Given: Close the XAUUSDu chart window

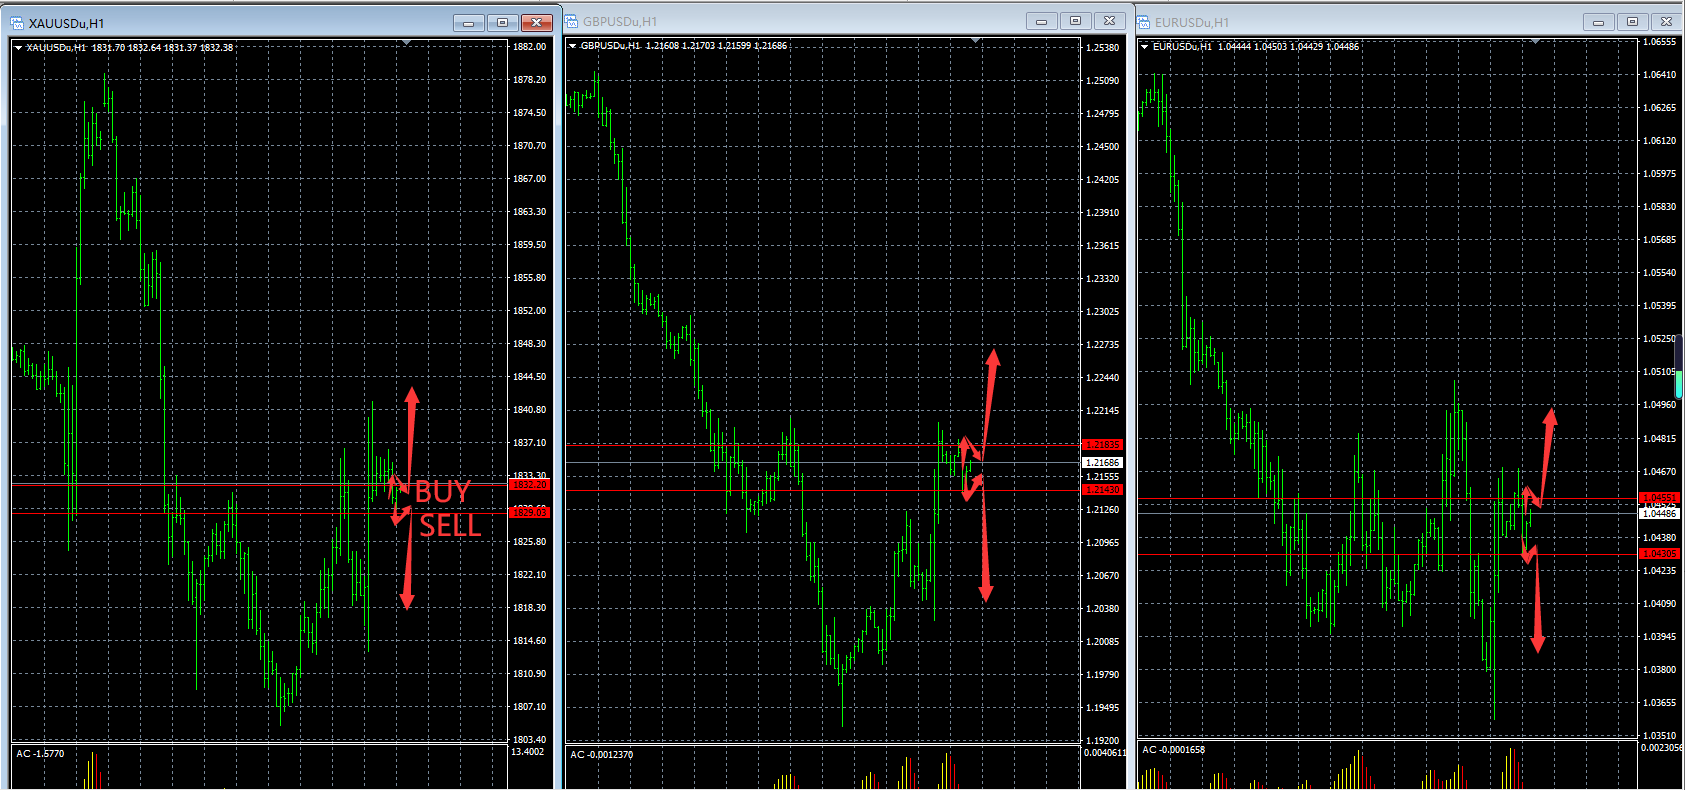Looking at the screenshot, I should 537,23.
